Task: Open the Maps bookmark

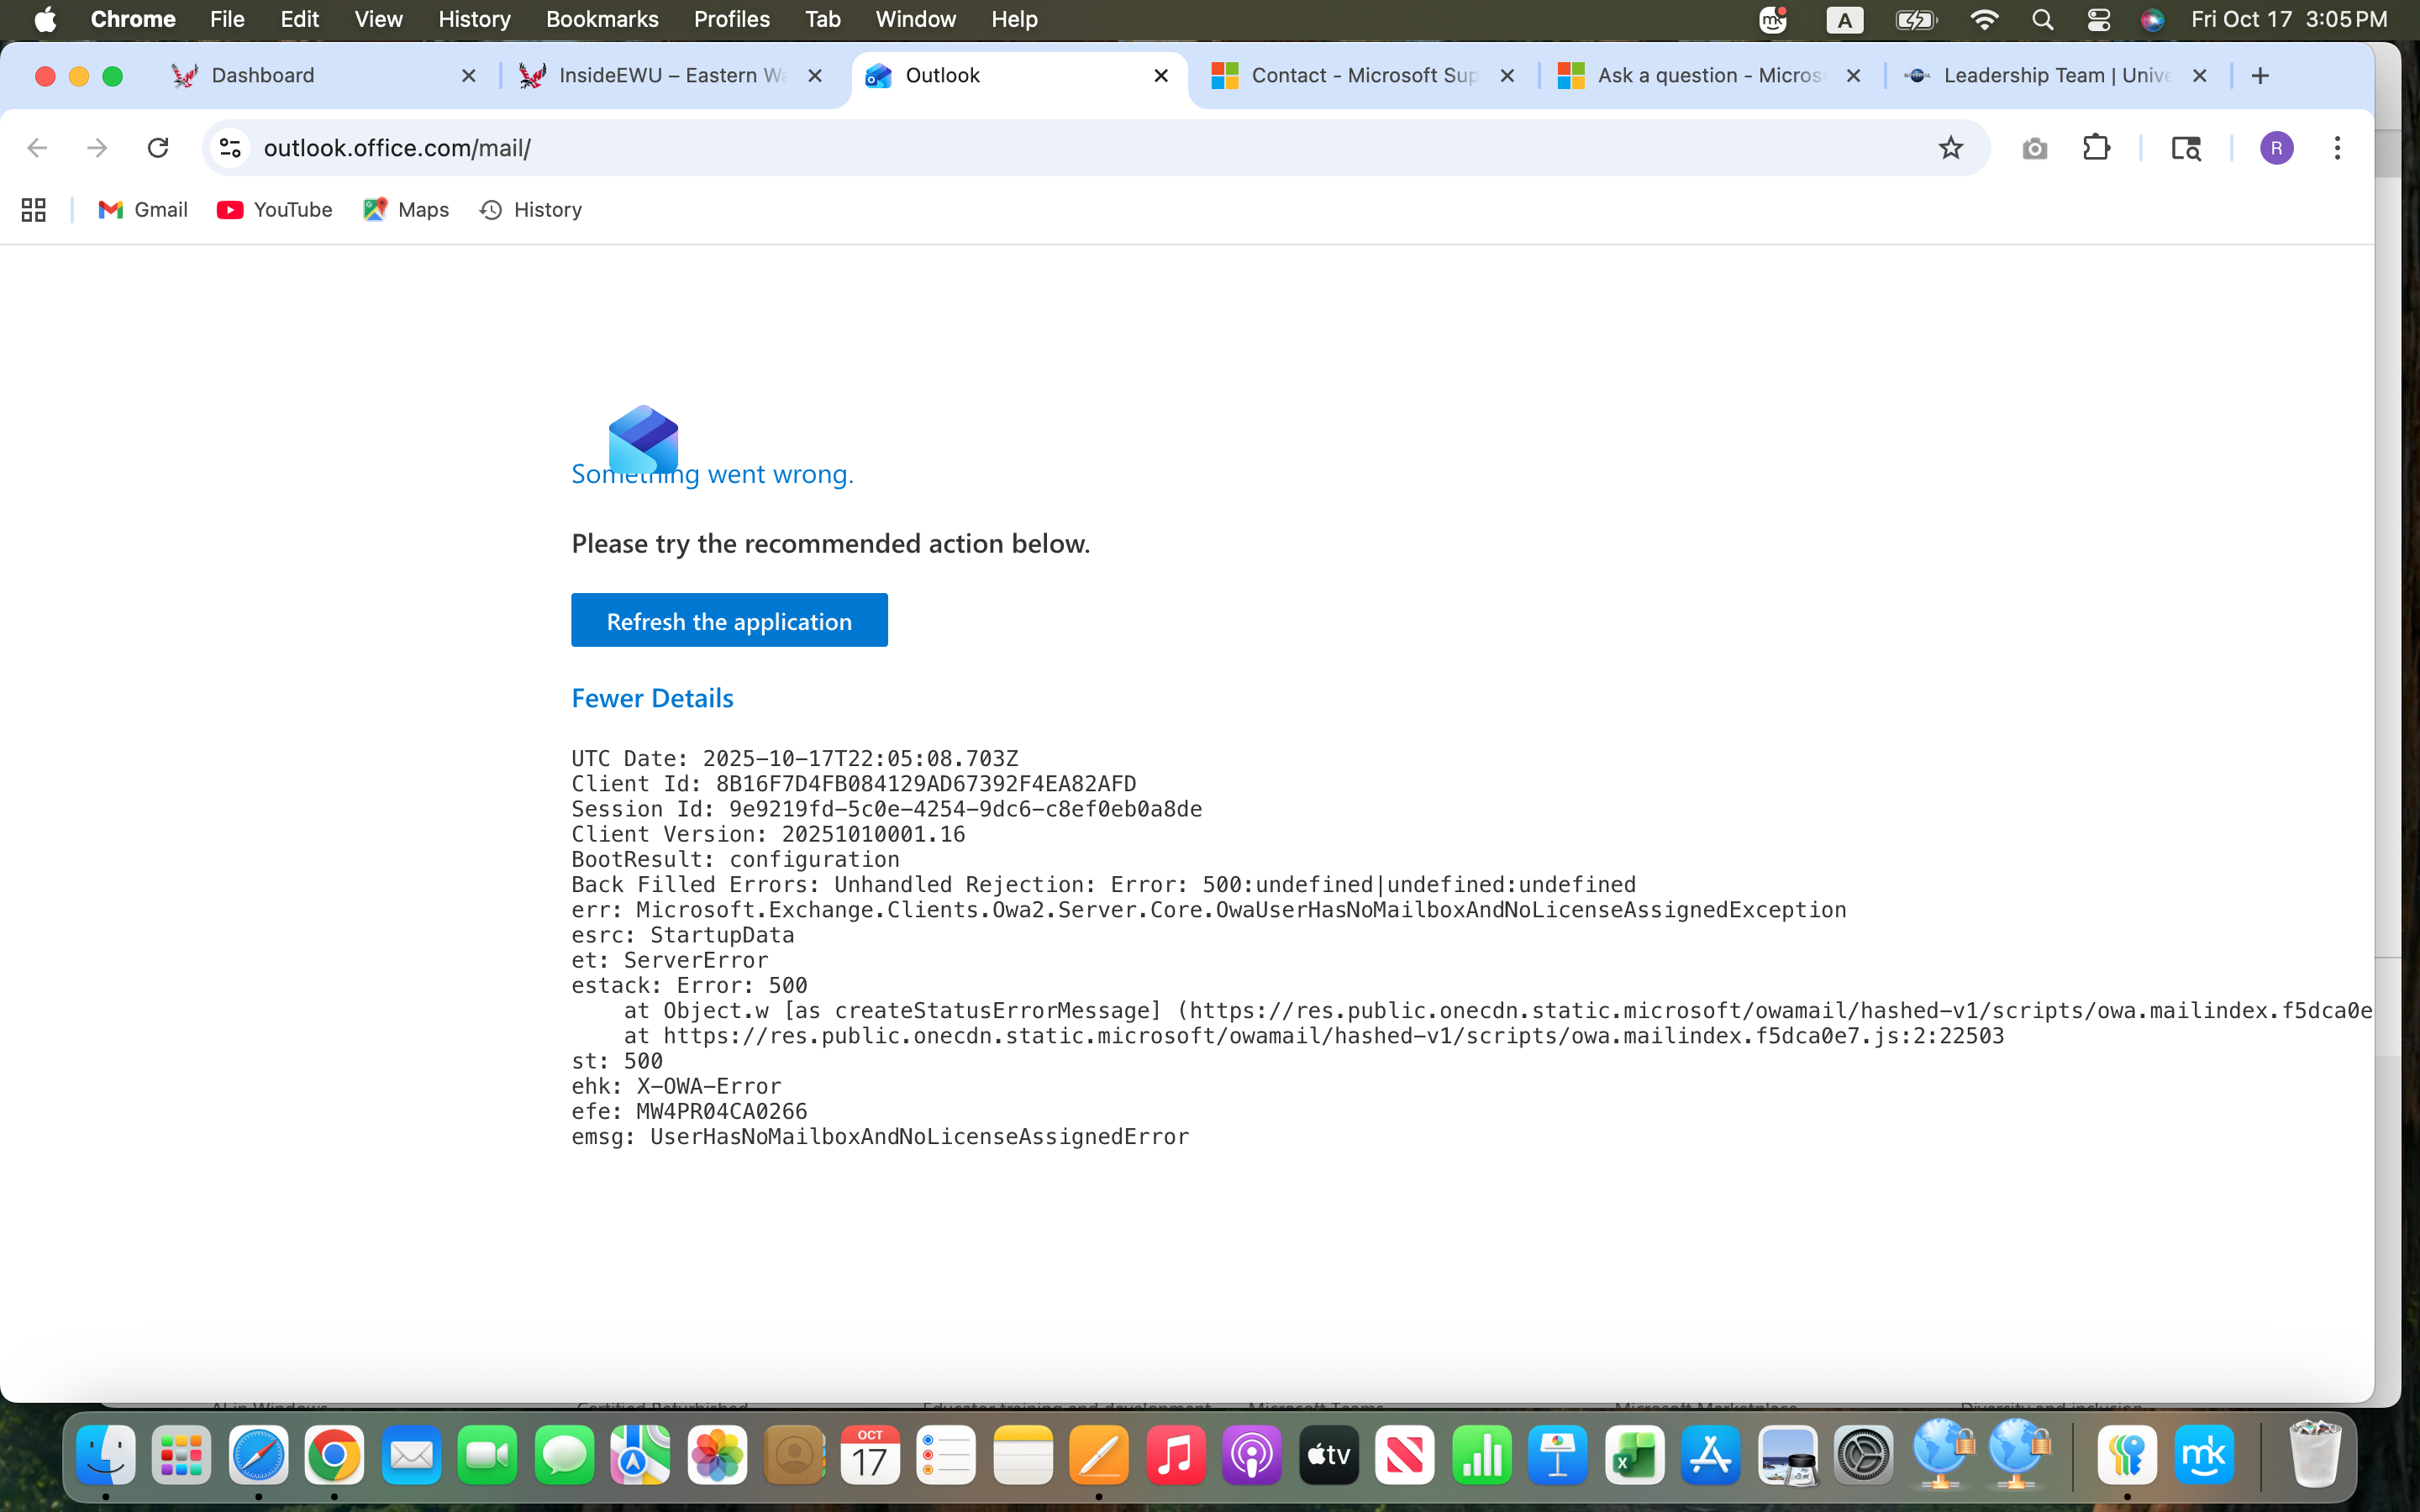Action: tap(406, 210)
